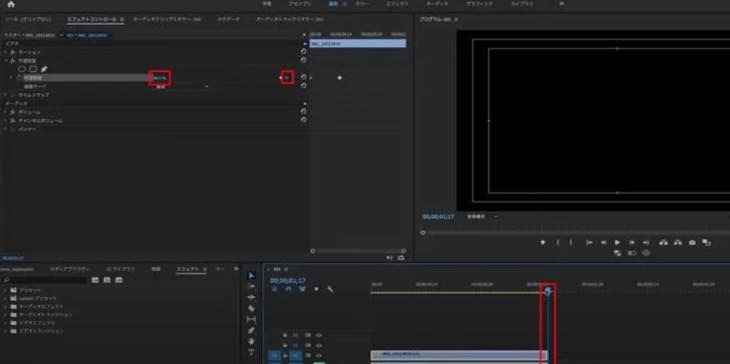Image resolution: width=730 pixels, height=364 pixels.
Task: Reset the Channel Volume effect
Action: [304, 120]
